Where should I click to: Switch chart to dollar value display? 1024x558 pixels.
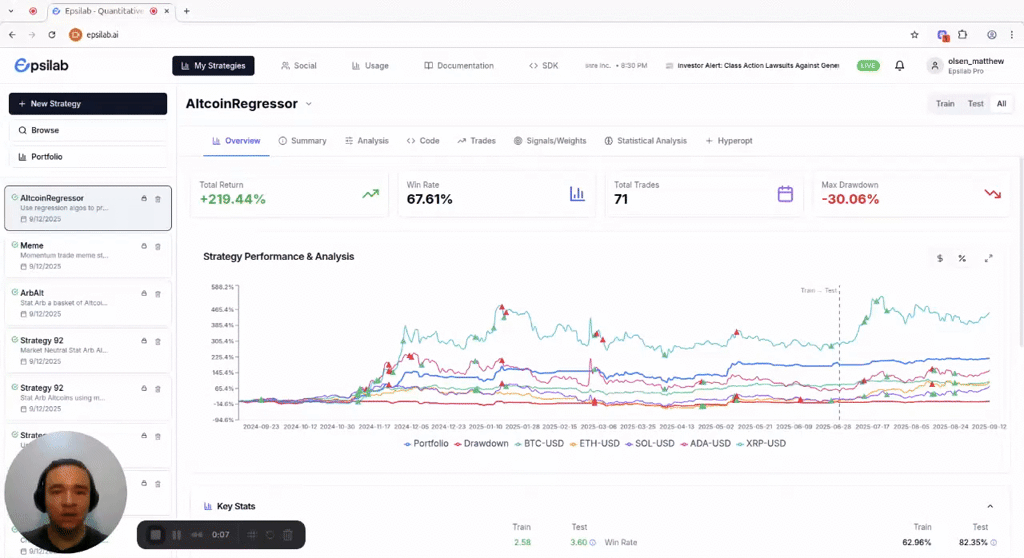939,258
